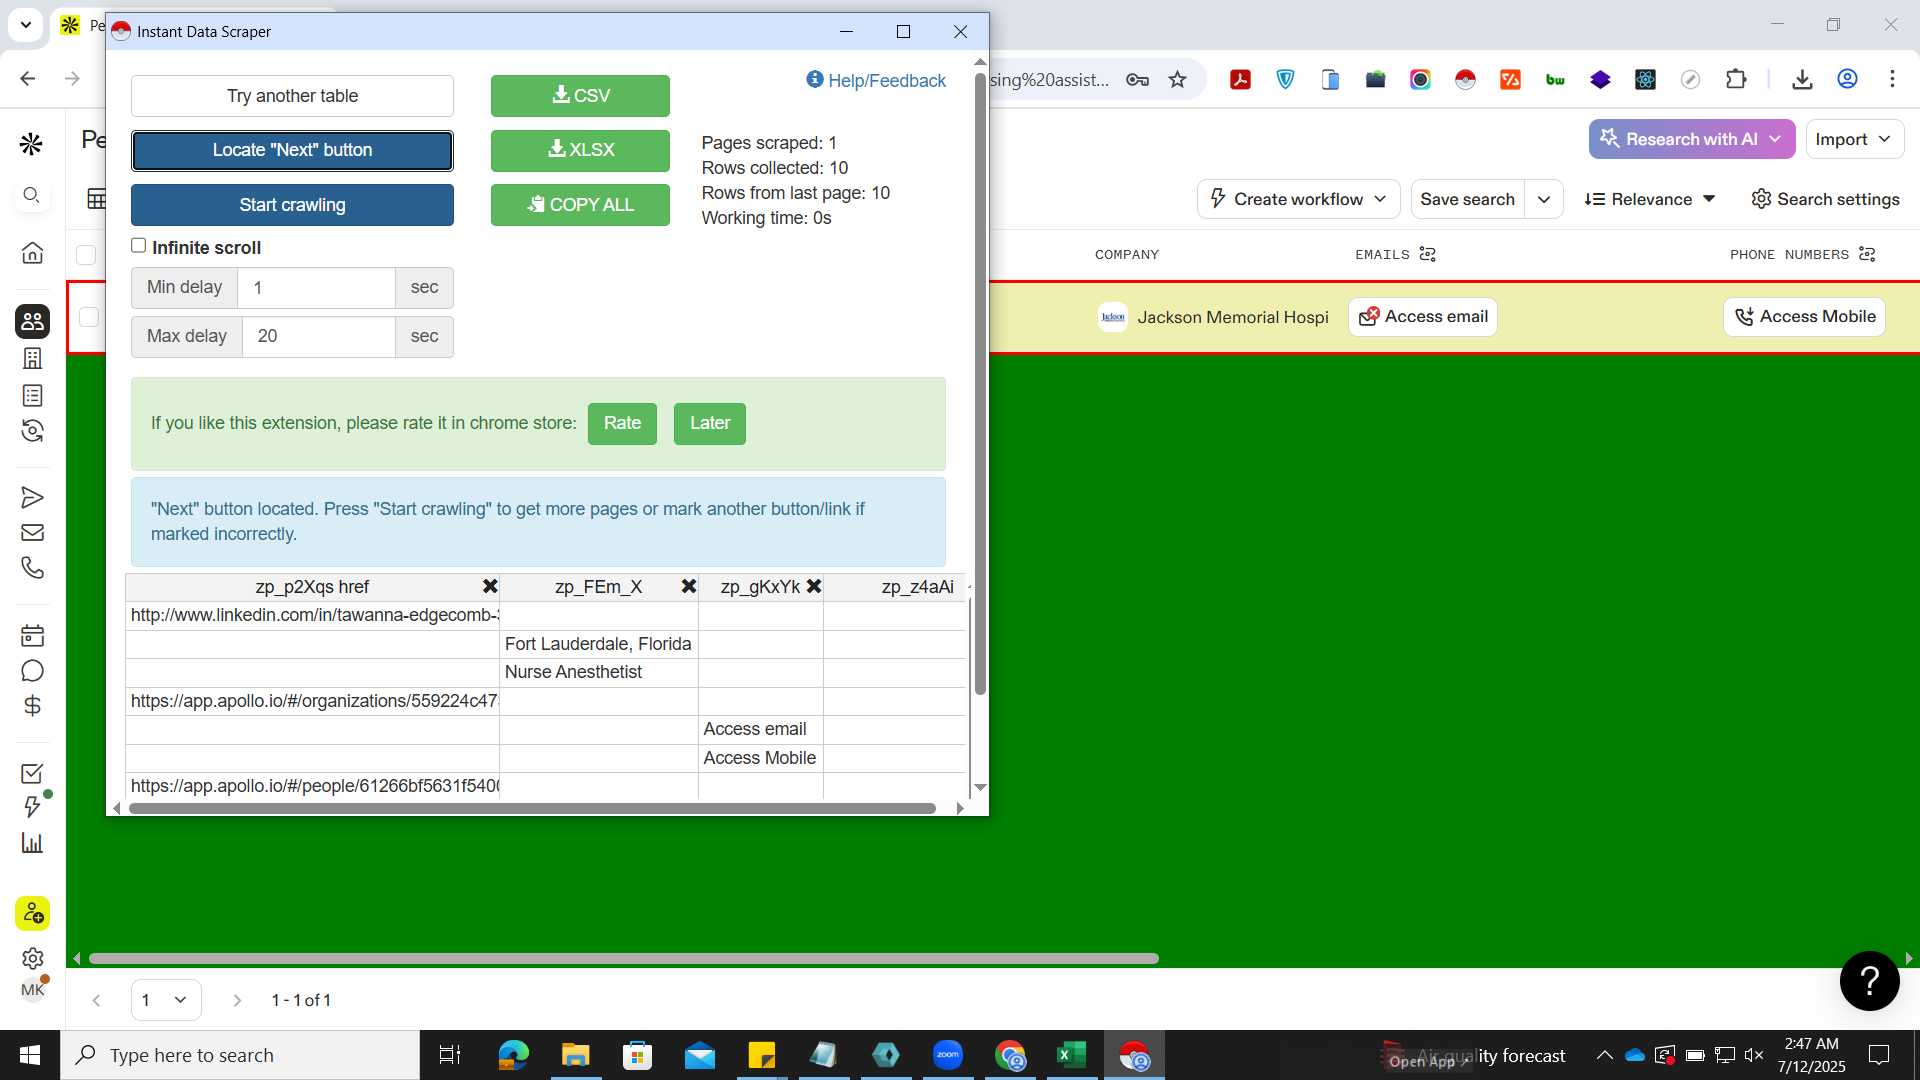Viewport: 1920px width, 1080px height.
Task: Download data as CSV
Action: pos(580,96)
